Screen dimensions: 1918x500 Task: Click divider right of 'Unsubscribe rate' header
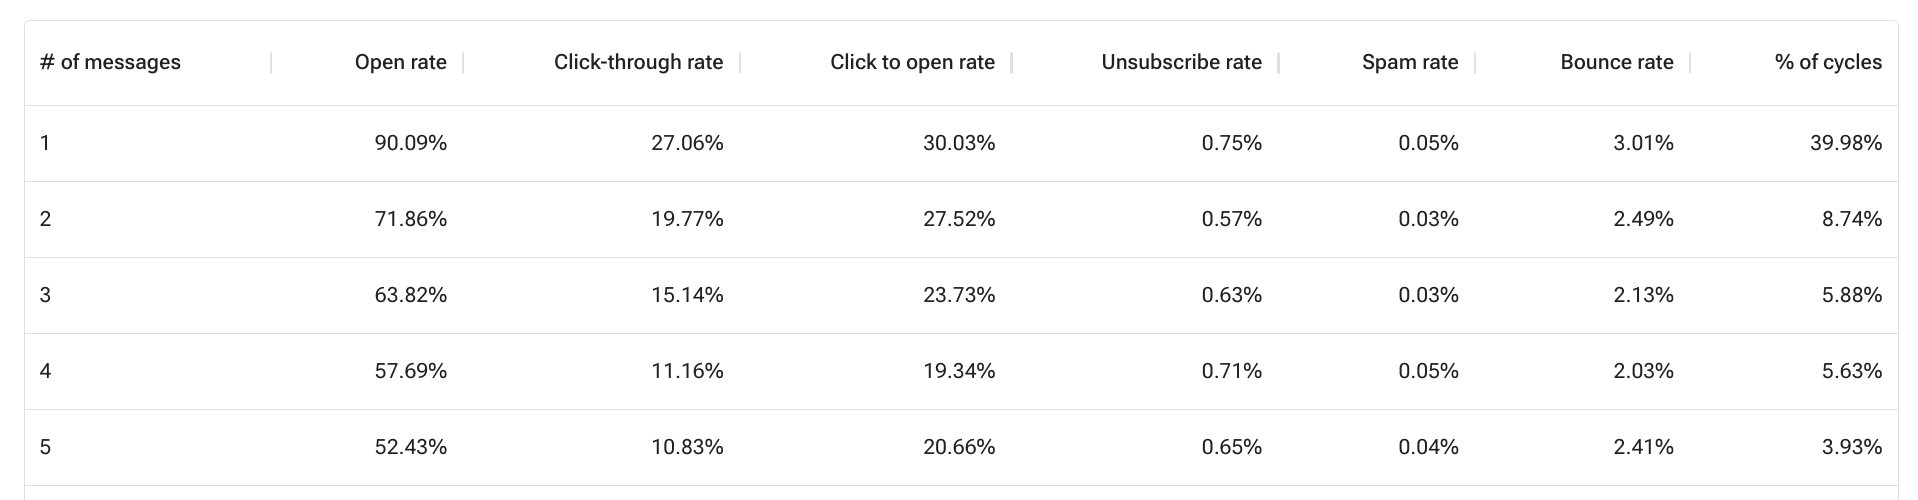[x=1278, y=63]
